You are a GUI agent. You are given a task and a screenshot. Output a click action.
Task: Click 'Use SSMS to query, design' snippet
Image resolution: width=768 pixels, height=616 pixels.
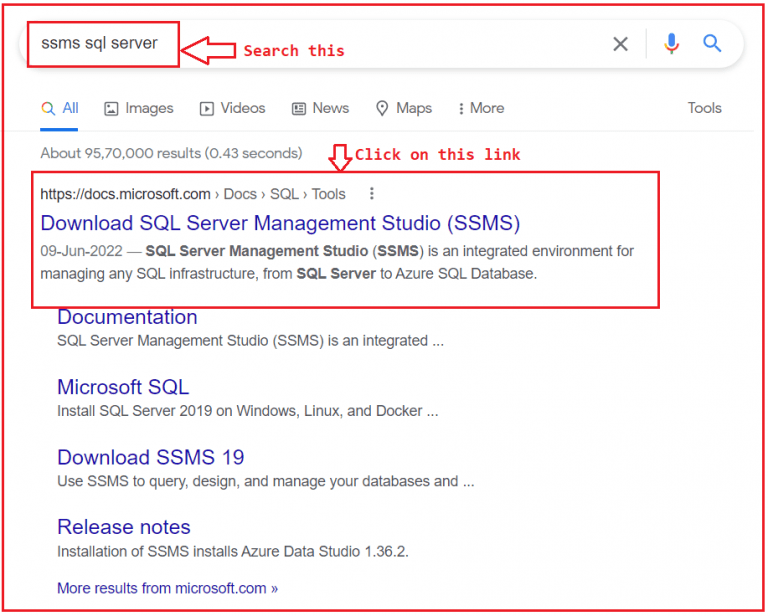[266, 481]
